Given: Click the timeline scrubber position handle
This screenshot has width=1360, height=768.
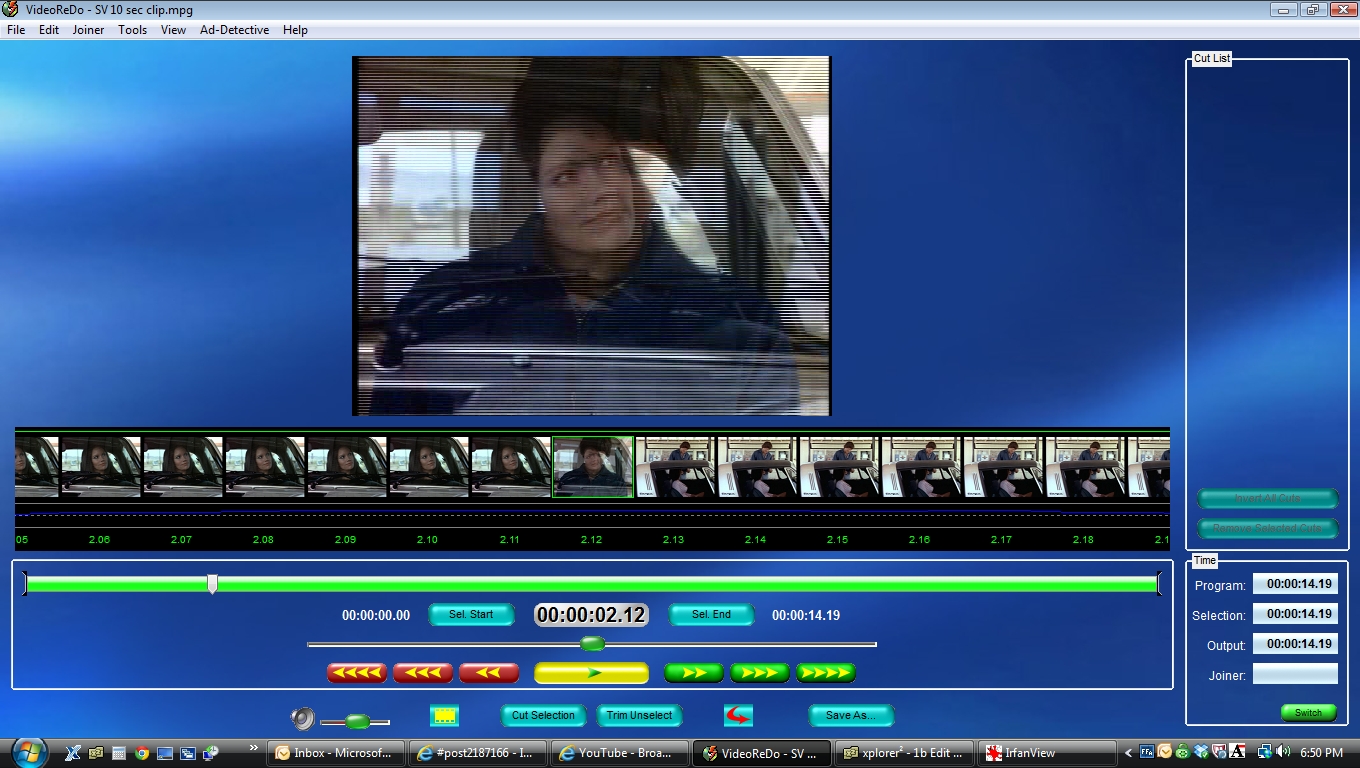Looking at the screenshot, I should point(212,584).
